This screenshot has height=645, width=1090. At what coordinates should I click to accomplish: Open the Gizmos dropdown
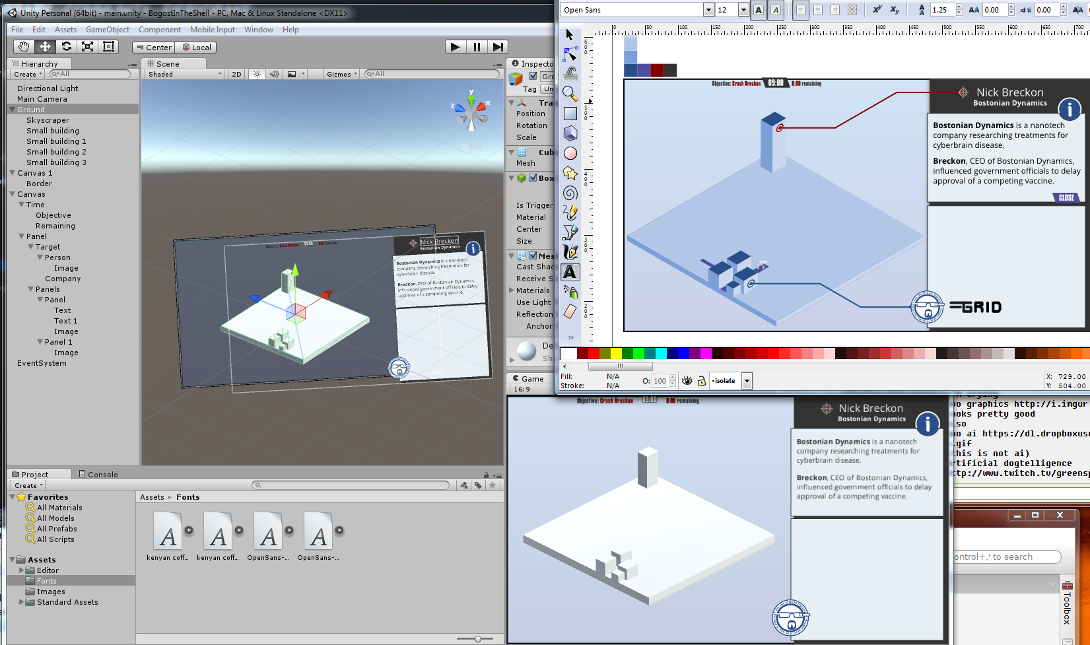click(341, 74)
